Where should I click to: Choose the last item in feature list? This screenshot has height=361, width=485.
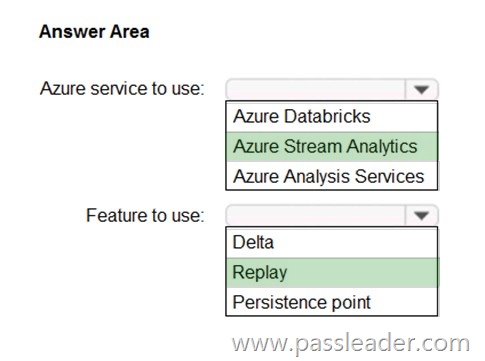click(x=332, y=302)
